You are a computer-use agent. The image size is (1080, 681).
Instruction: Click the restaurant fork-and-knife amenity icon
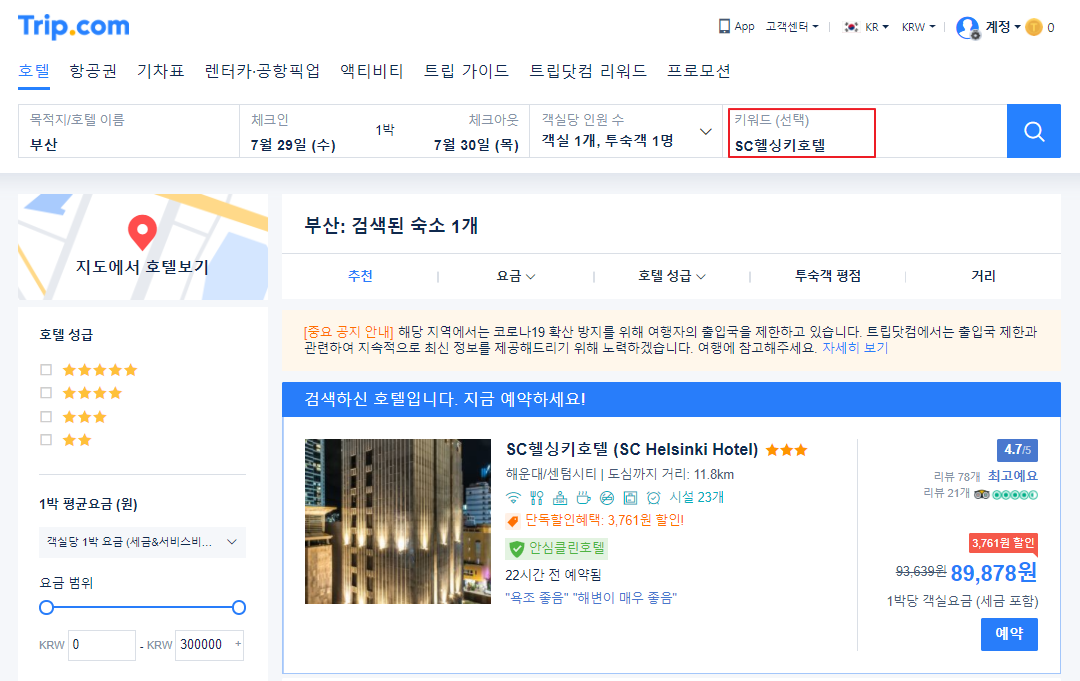pyautogui.click(x=537, y=497)
